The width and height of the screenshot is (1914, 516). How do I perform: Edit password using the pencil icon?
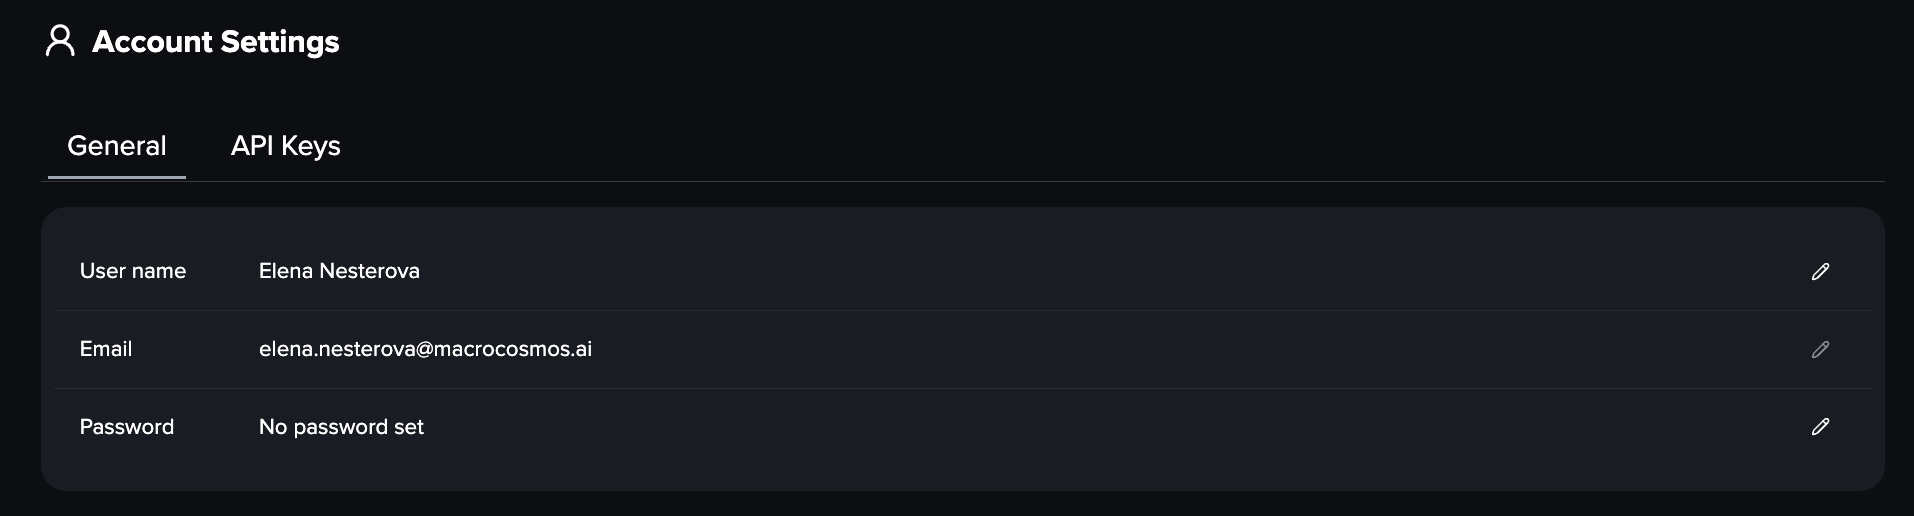[1820, 427]
